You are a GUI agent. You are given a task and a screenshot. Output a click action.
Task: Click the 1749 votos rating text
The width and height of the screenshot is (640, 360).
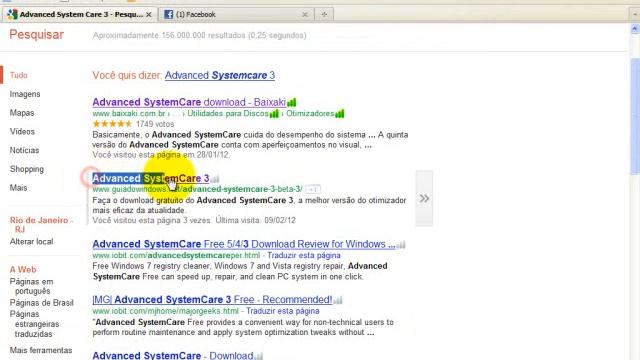(x=155, y=124)
